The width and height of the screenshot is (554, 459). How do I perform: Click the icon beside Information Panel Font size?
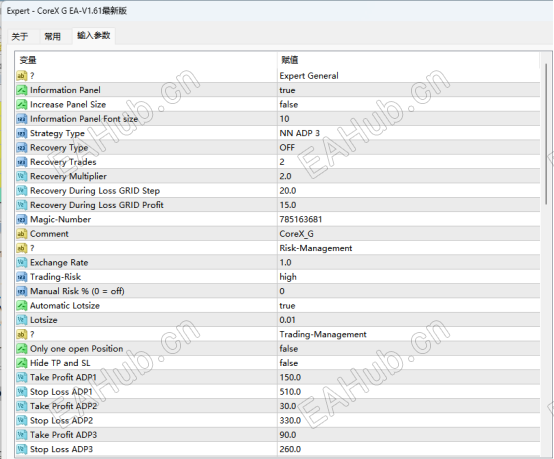pos(22,119)
